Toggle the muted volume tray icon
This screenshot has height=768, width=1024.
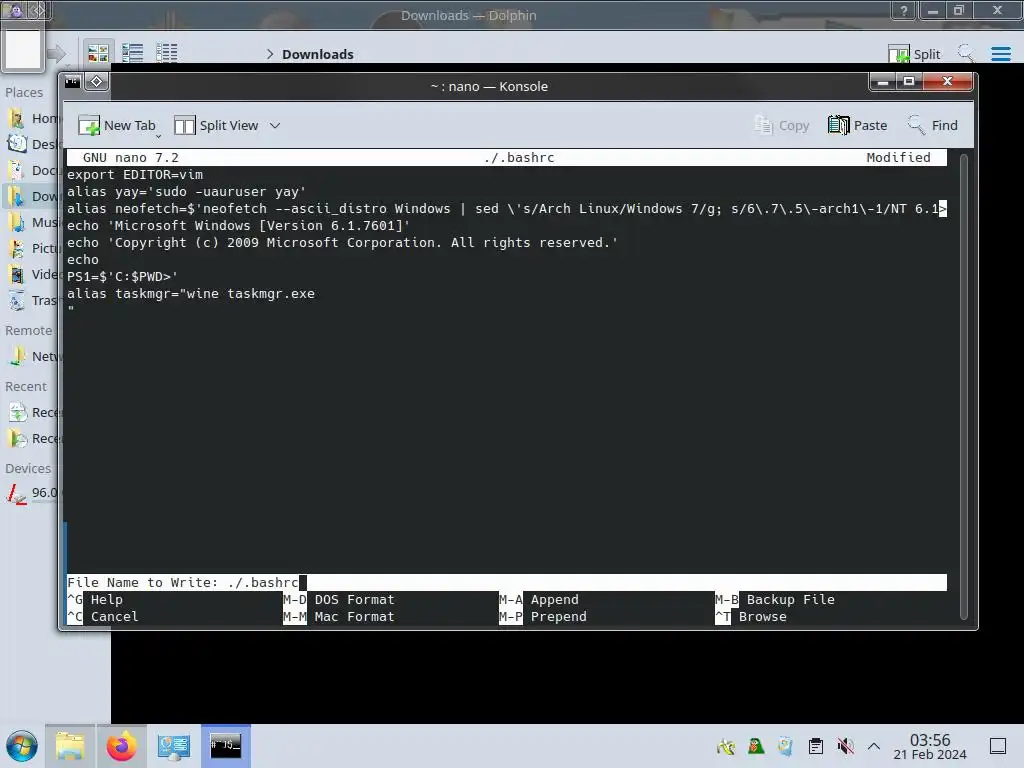pos(845,746)
